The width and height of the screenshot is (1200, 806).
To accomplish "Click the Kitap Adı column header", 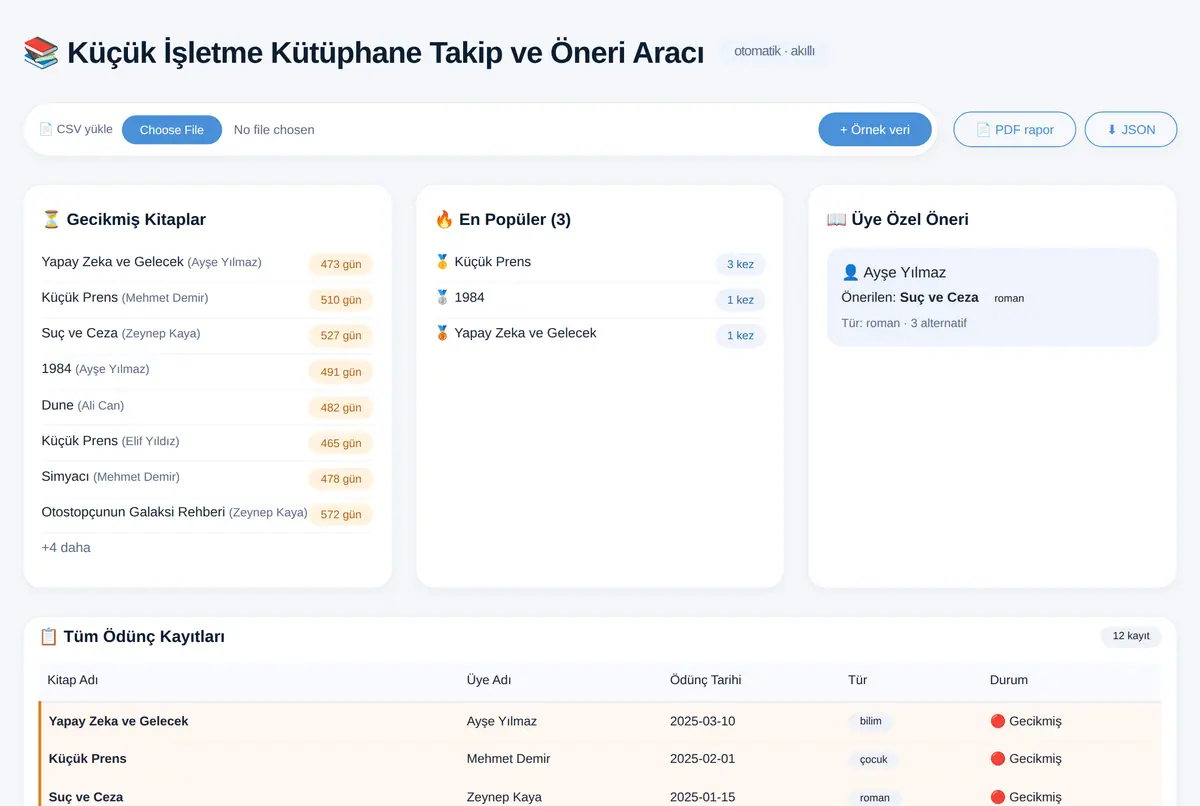I will coord(73,680).
